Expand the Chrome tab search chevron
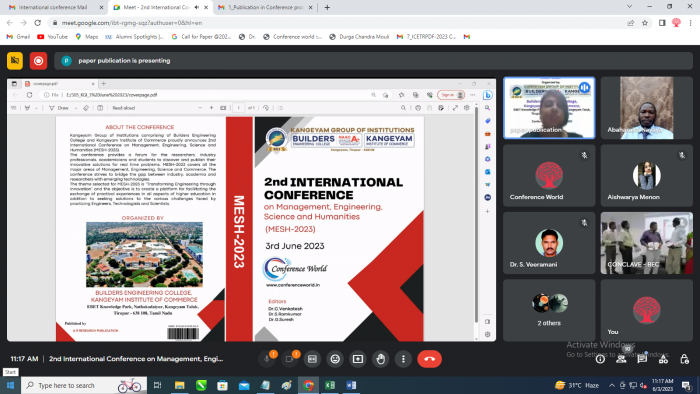The width and height of the screenshot is (700, 394). click(629, 7)
